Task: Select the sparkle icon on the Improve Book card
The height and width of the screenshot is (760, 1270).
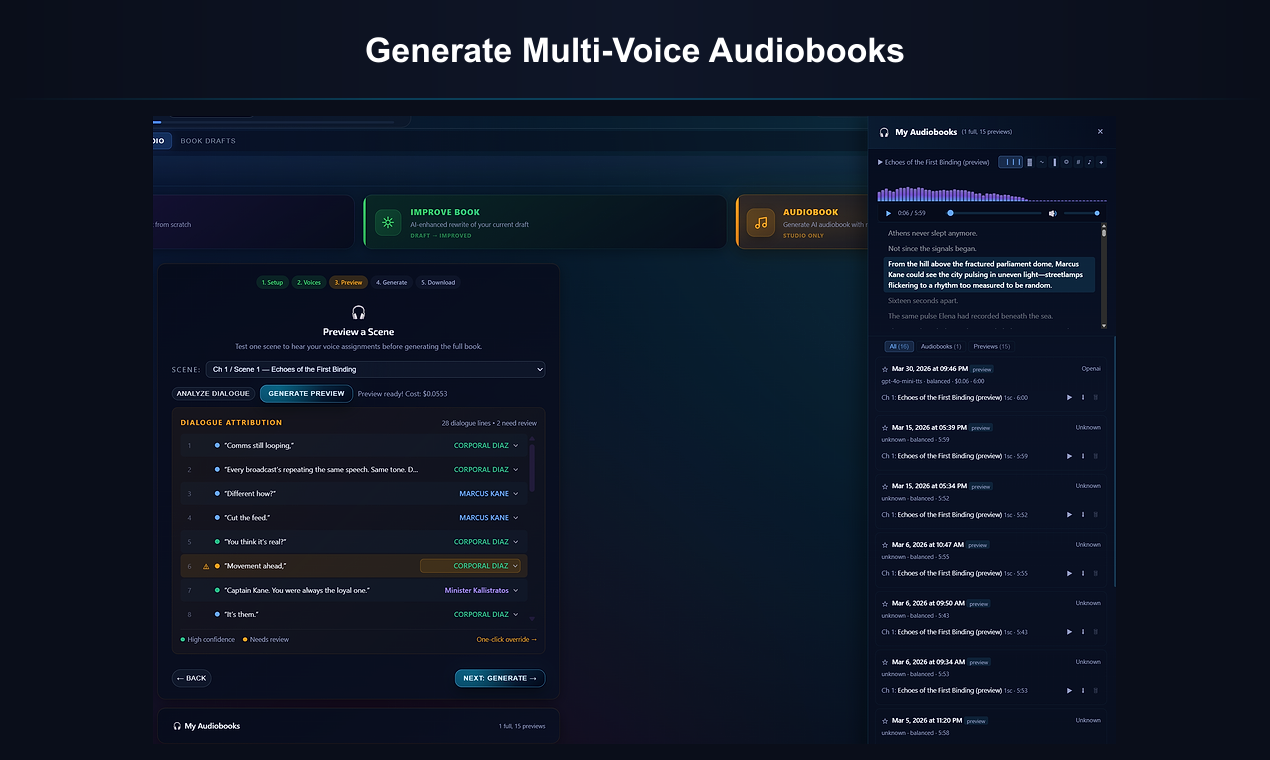Action: tap(388, 221)
